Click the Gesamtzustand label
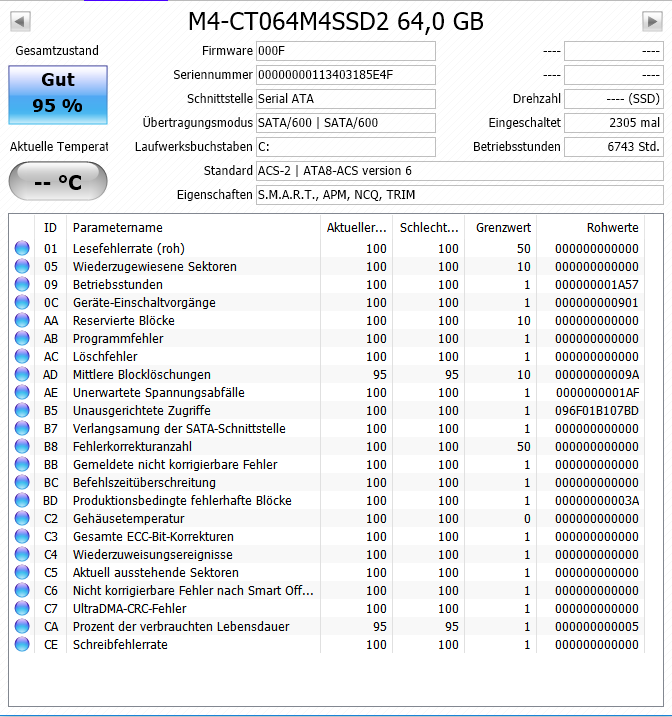This screenshot has height=717, width=672. click(x=57, y=51)
